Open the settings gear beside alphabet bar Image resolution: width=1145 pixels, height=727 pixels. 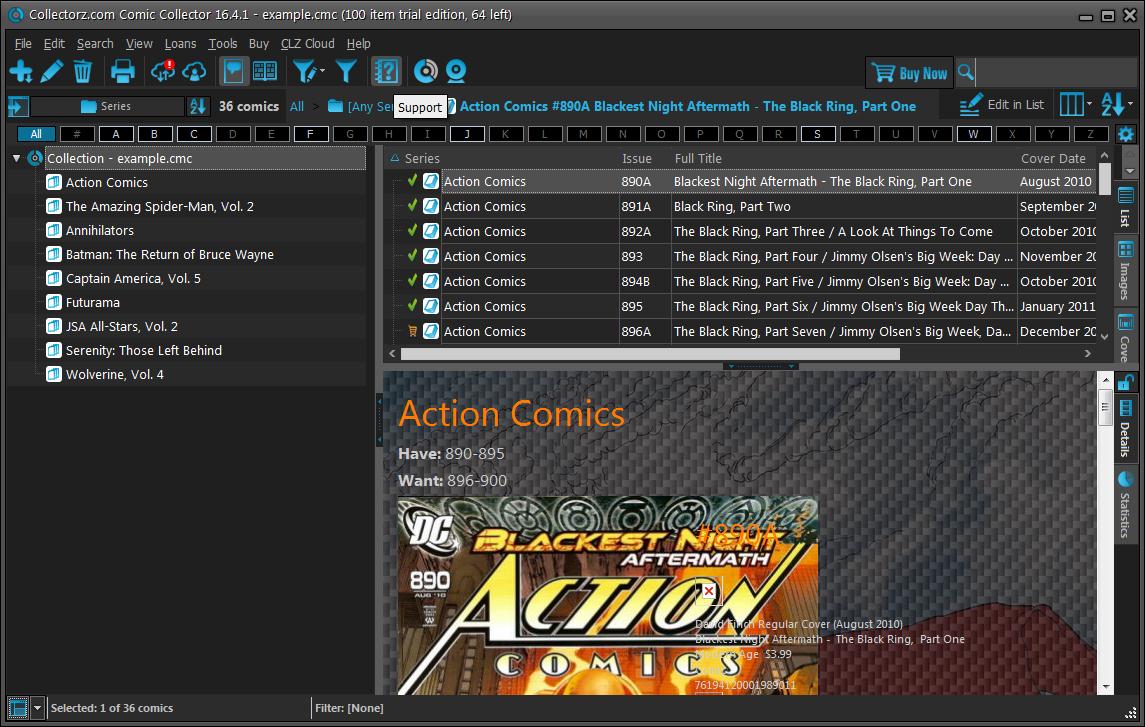tap(1126, 133)
